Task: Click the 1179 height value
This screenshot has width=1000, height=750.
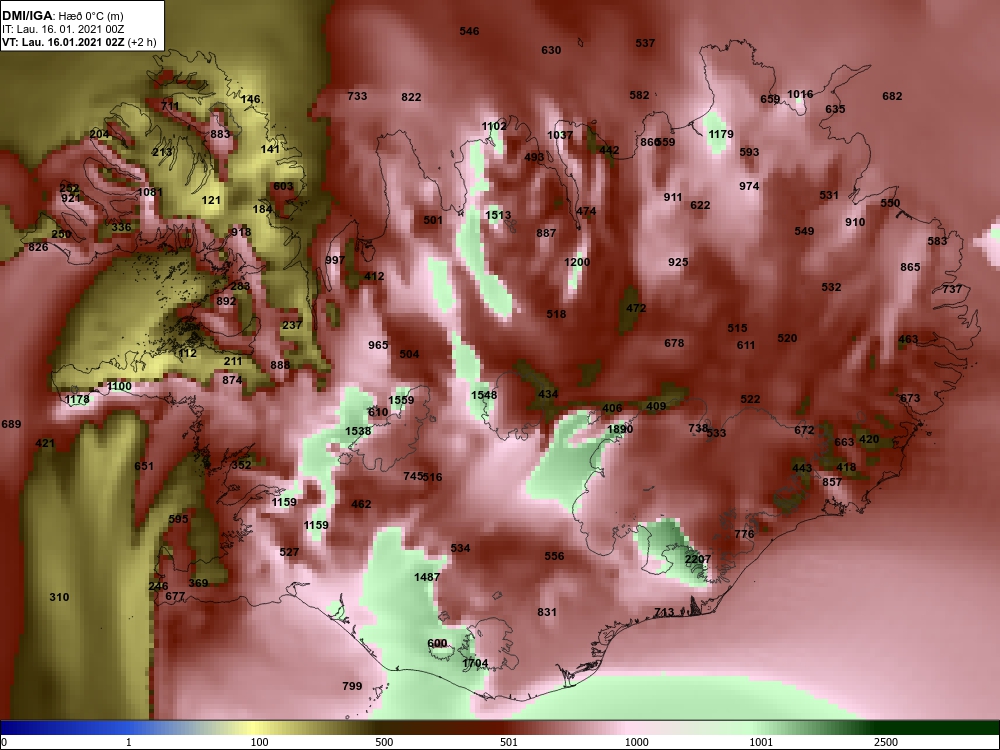Action: (721, 135)
